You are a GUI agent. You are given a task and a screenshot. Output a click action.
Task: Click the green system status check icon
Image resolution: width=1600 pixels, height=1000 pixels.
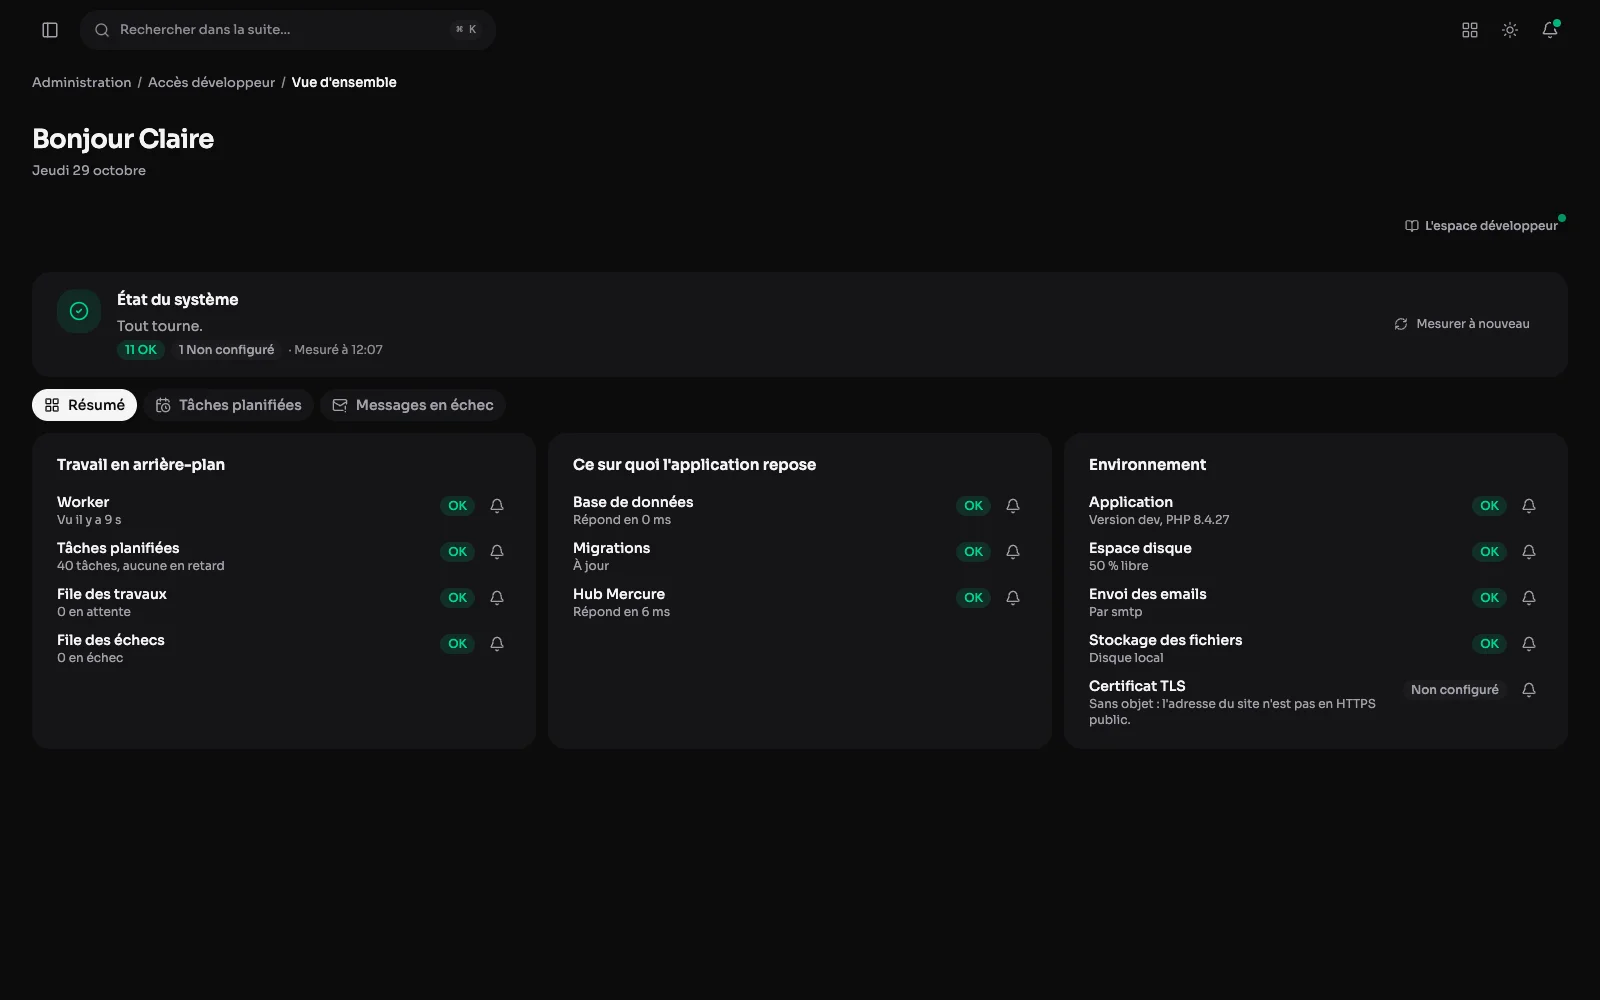tap(79, 311)
